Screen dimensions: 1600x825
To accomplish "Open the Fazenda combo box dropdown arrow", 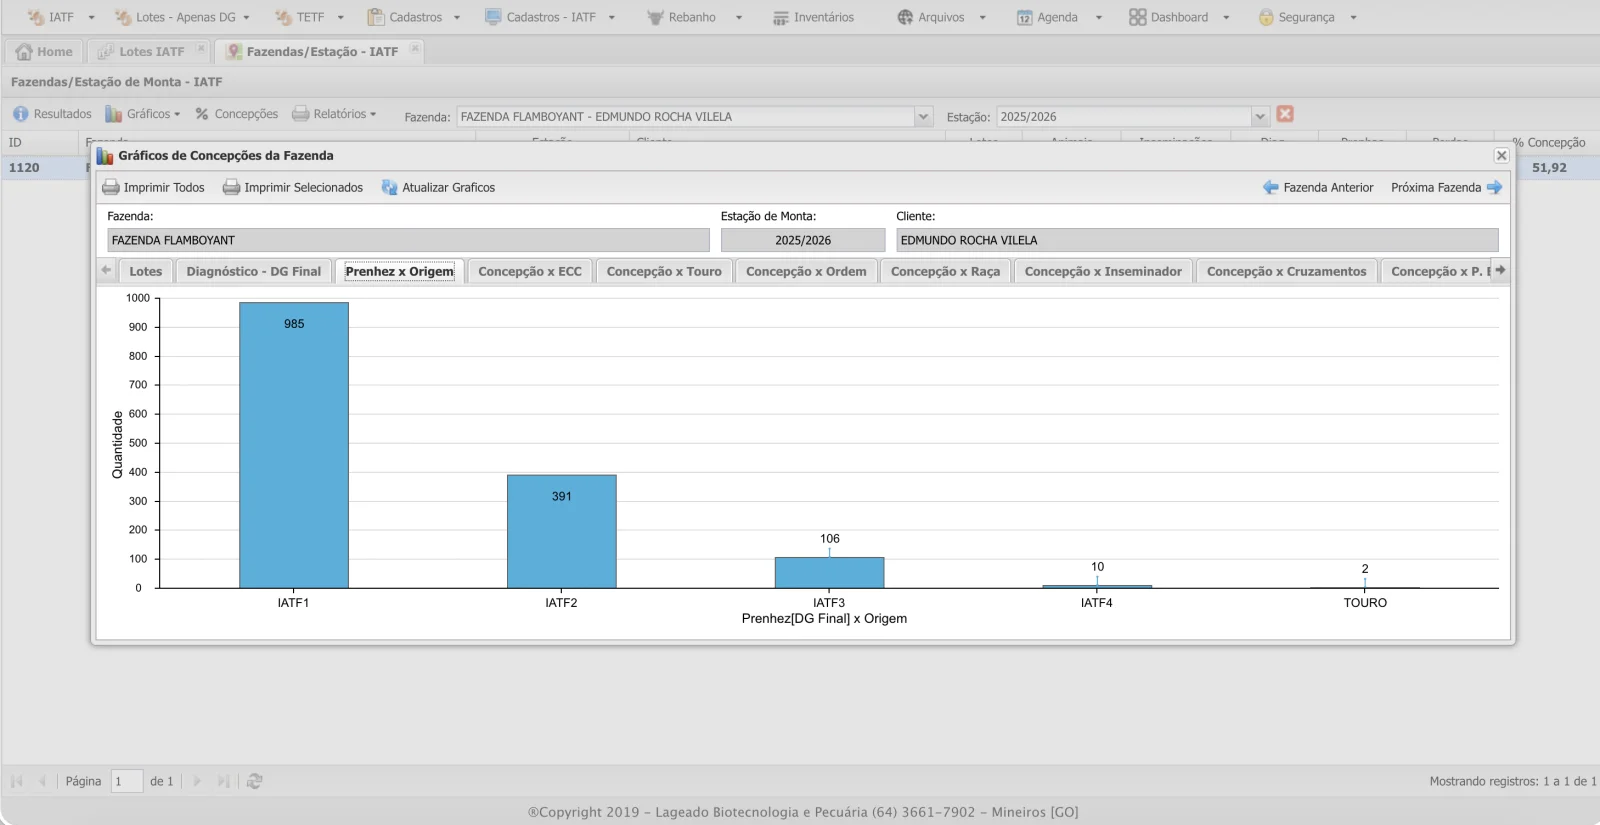I will pyautogui.click(x=923, y=116).
